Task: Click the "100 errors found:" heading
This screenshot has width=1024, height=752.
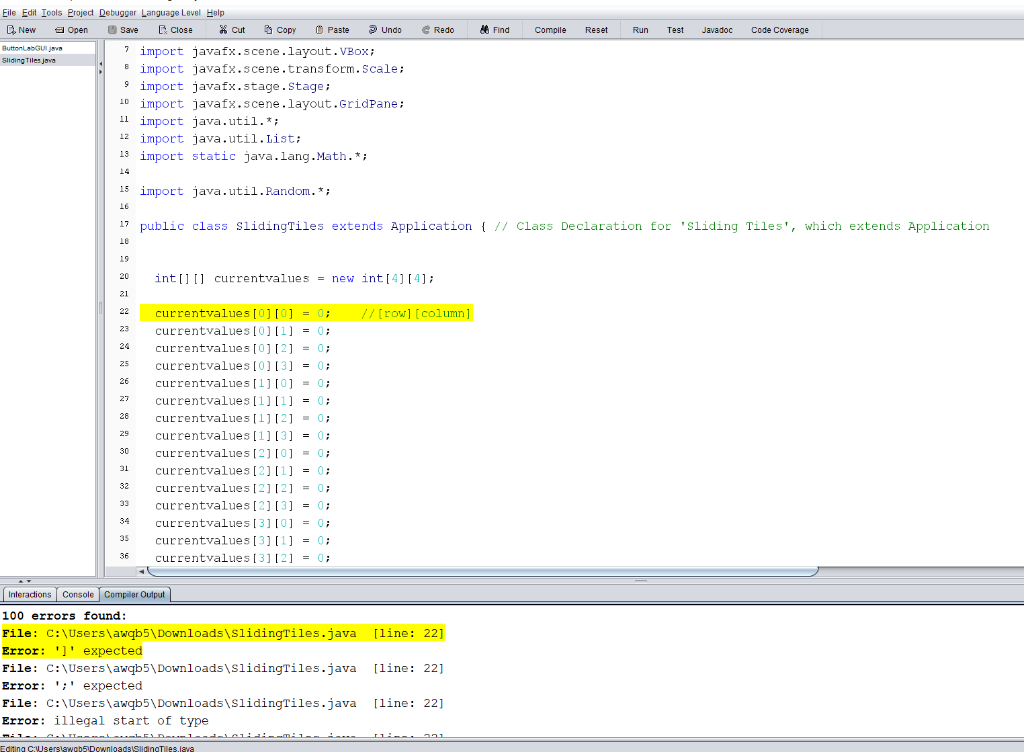Action: click(x=64, y=616)
